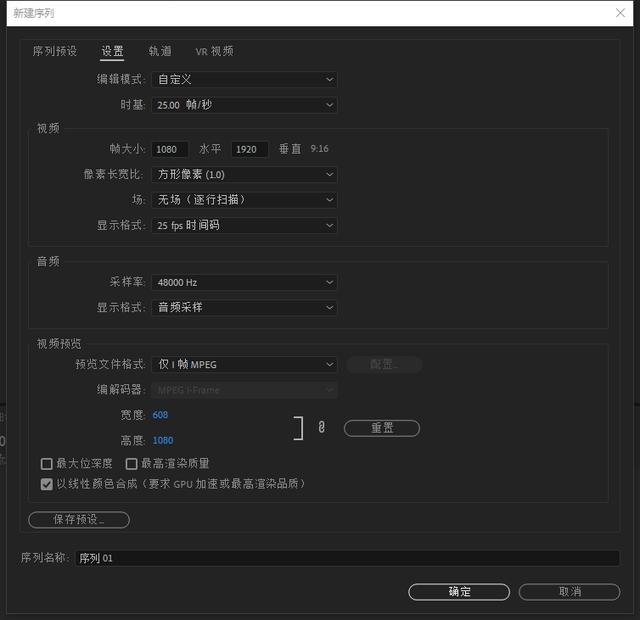Enable the 最高渲染质量 checkbox
This screenshot has width=640, height=620.
pyautogui.click(x=131, y=464)
